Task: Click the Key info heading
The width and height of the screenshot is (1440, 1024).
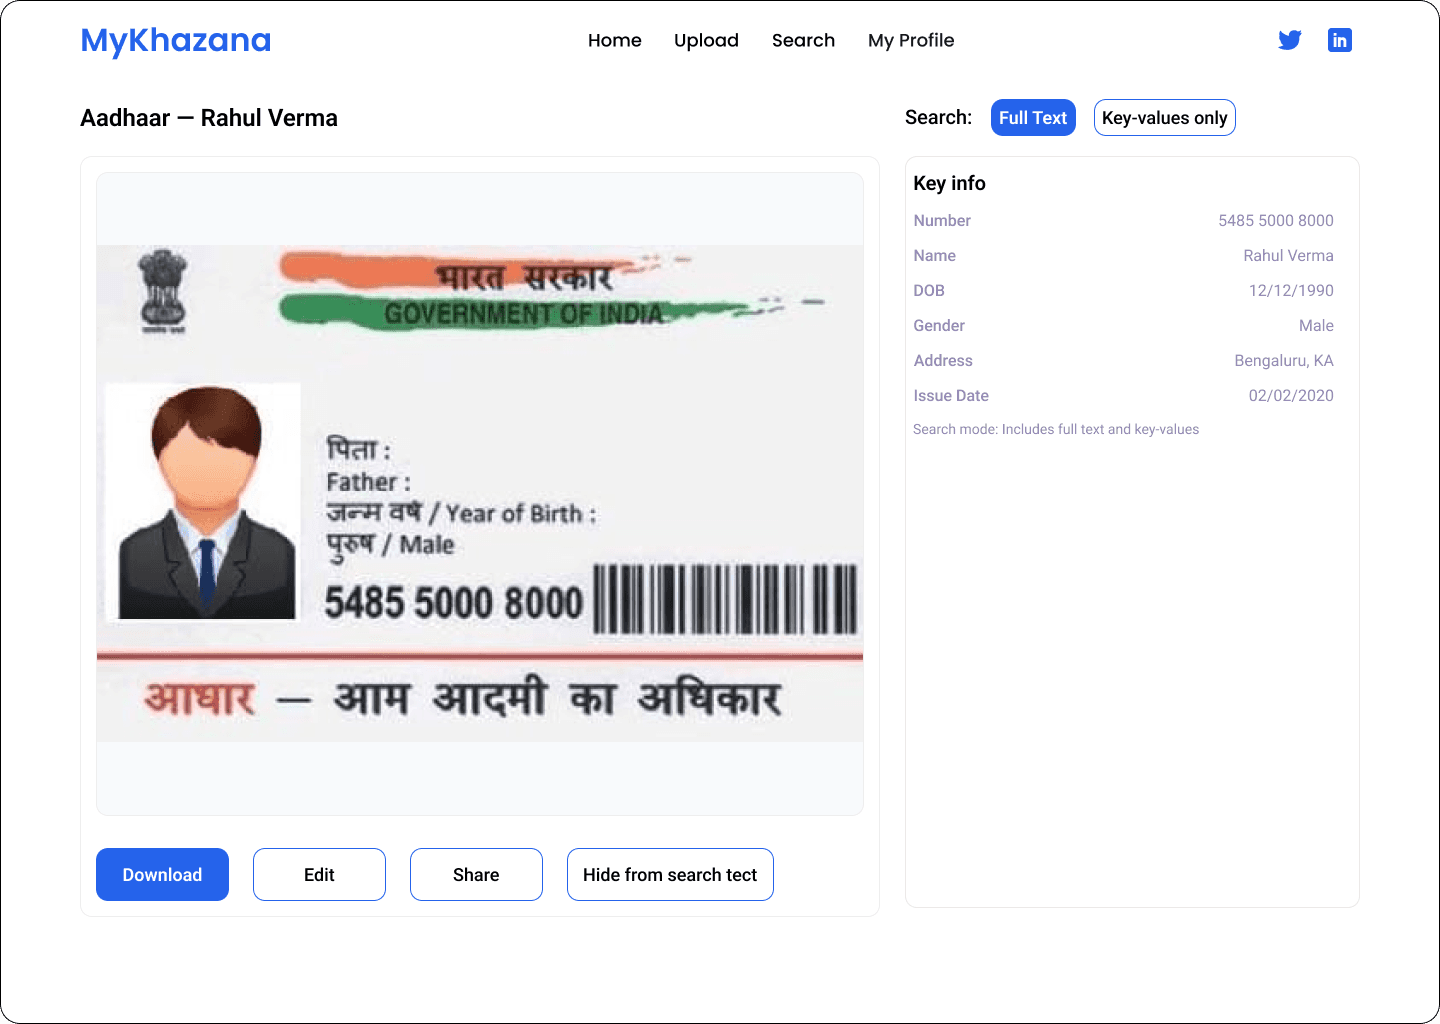Action: pos(949,183)
